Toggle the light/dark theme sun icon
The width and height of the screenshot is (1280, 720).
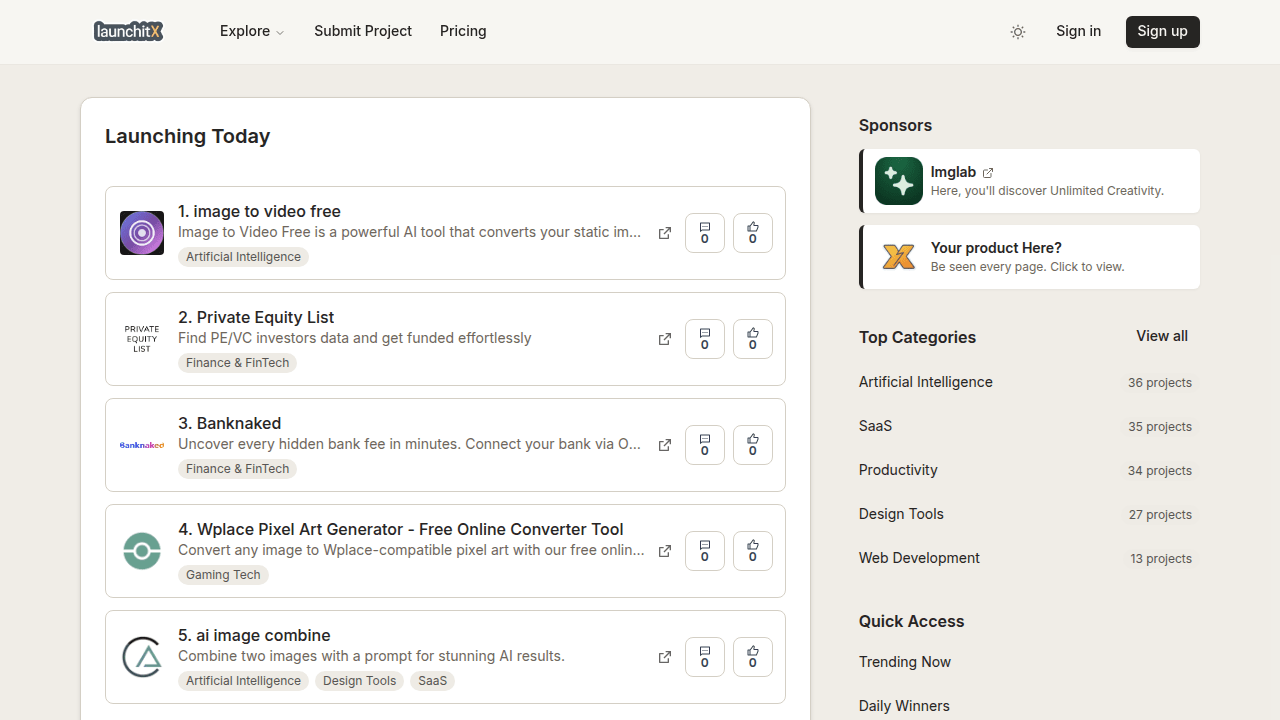coord(1018,32)
